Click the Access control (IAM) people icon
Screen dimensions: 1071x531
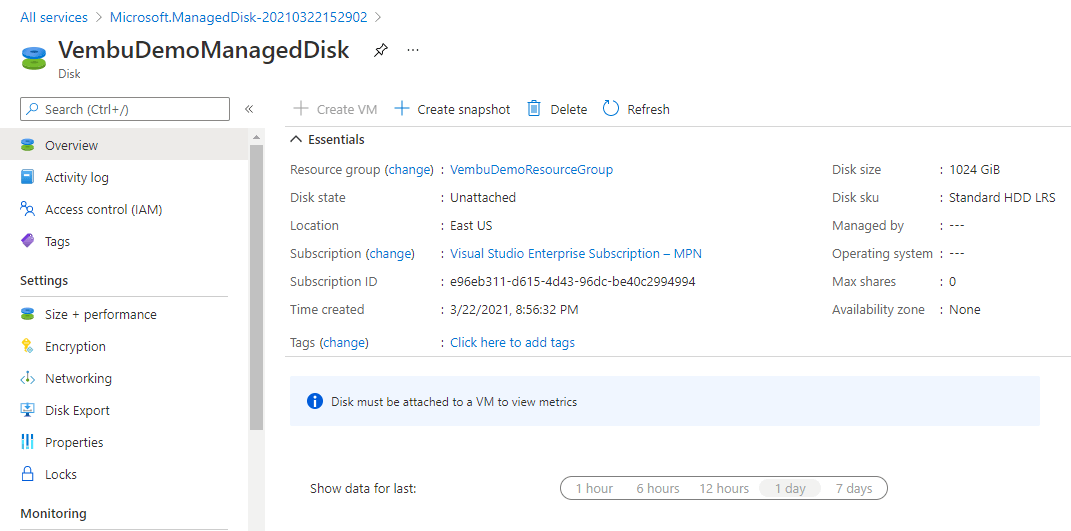point(27,208)
